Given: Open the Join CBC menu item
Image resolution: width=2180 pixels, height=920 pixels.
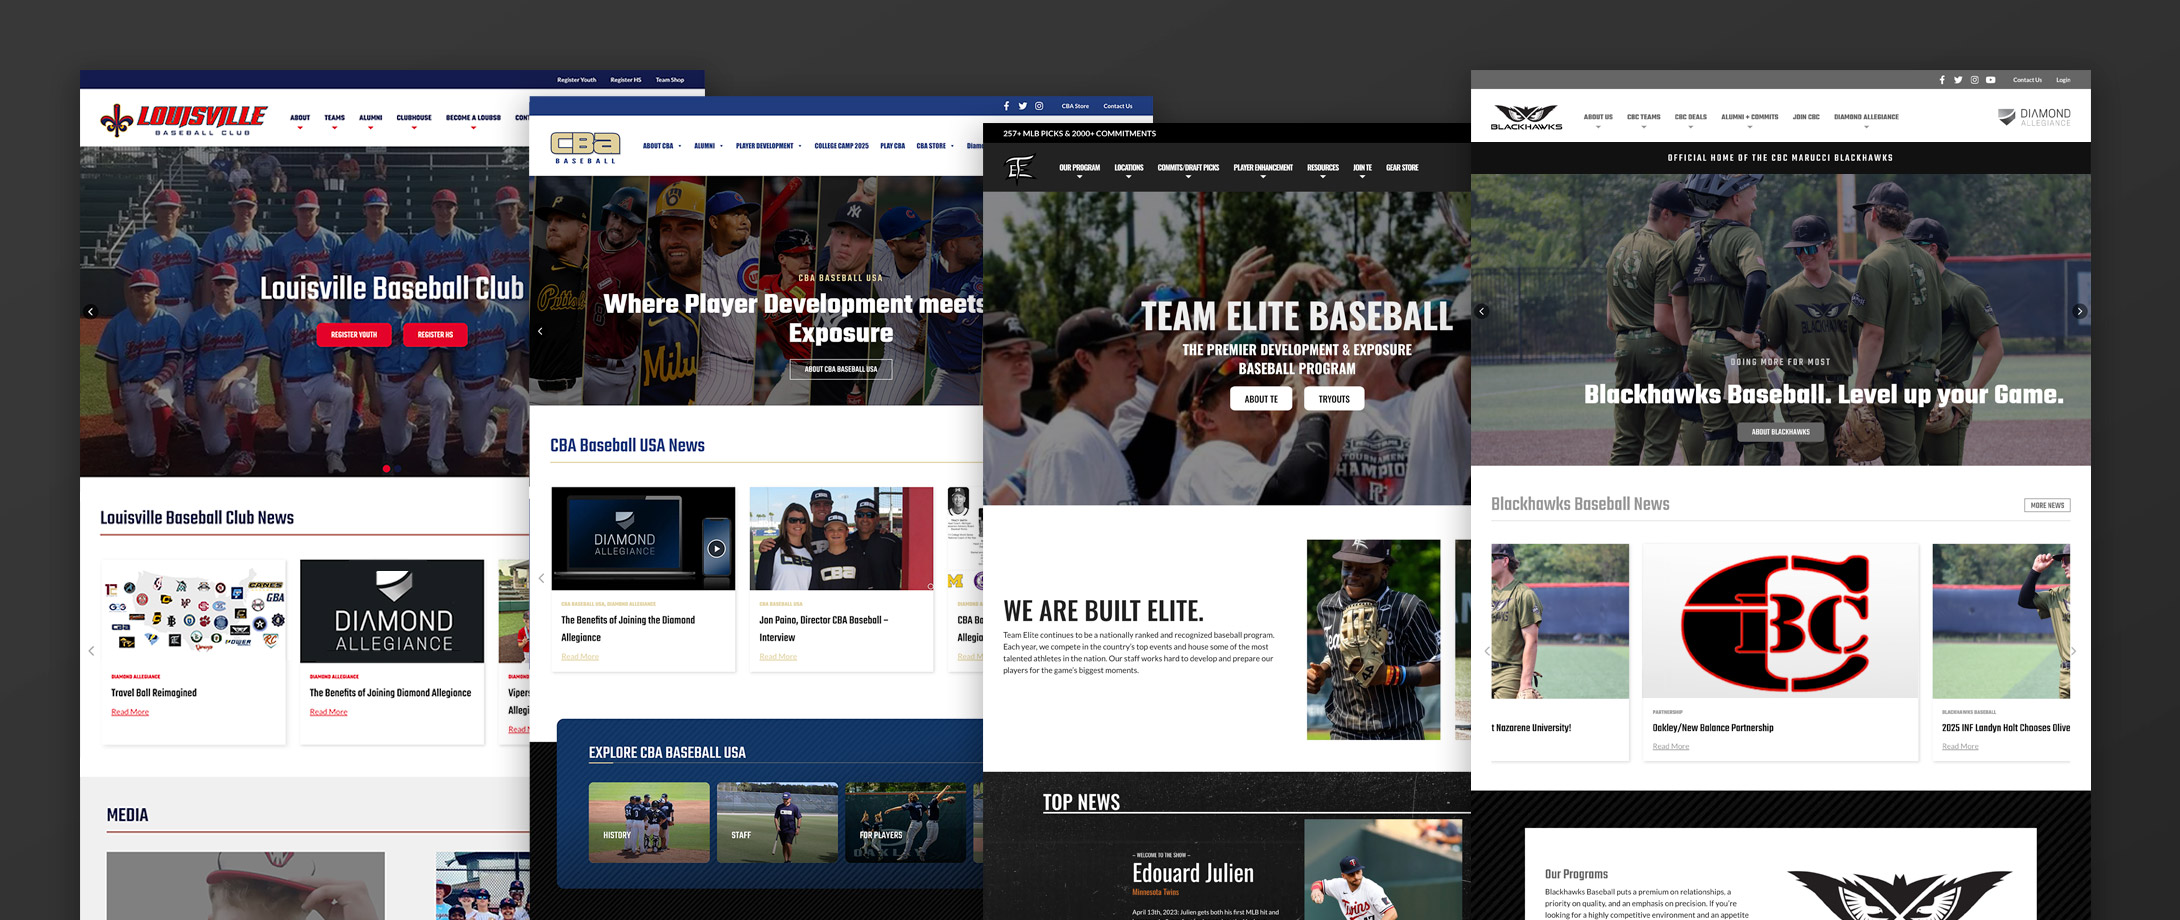Looking at the screenshot, I should click(x=1805, y=117).
